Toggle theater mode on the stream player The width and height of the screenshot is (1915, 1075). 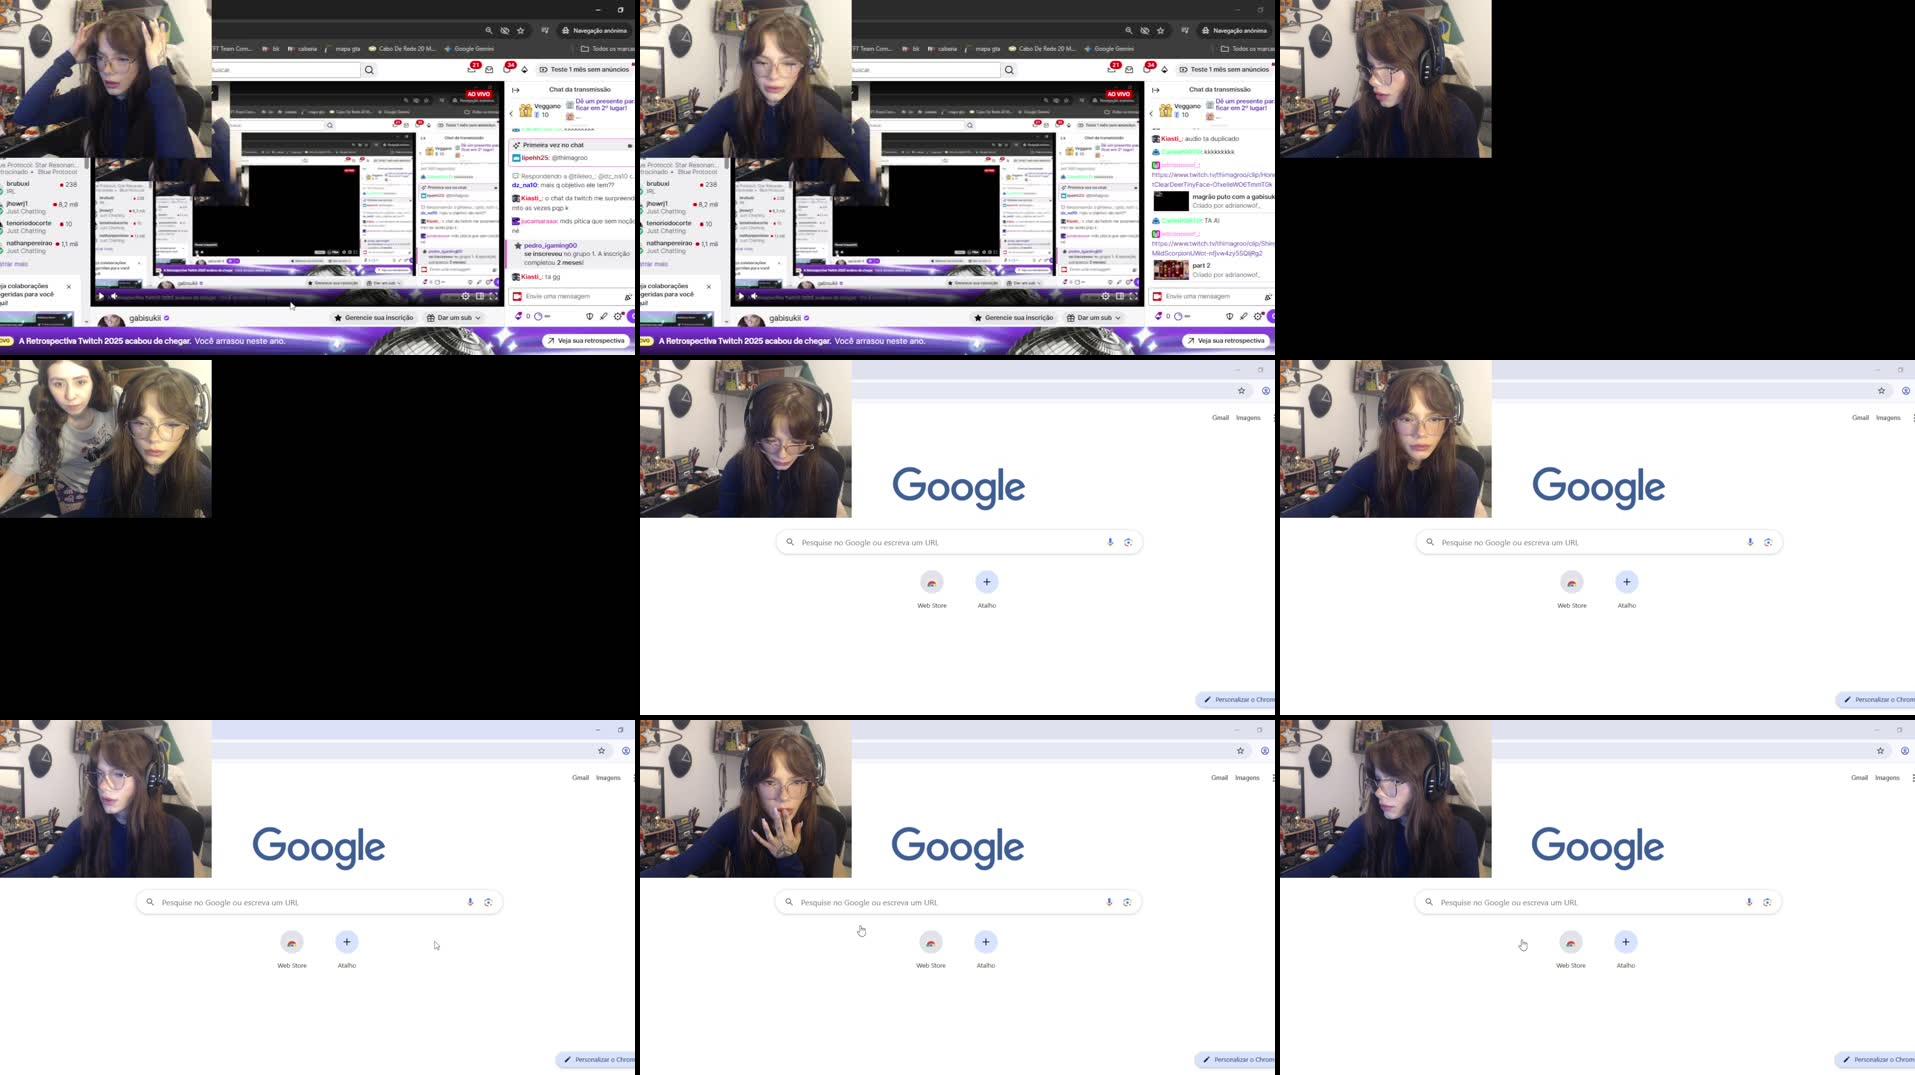click(478, 297)
